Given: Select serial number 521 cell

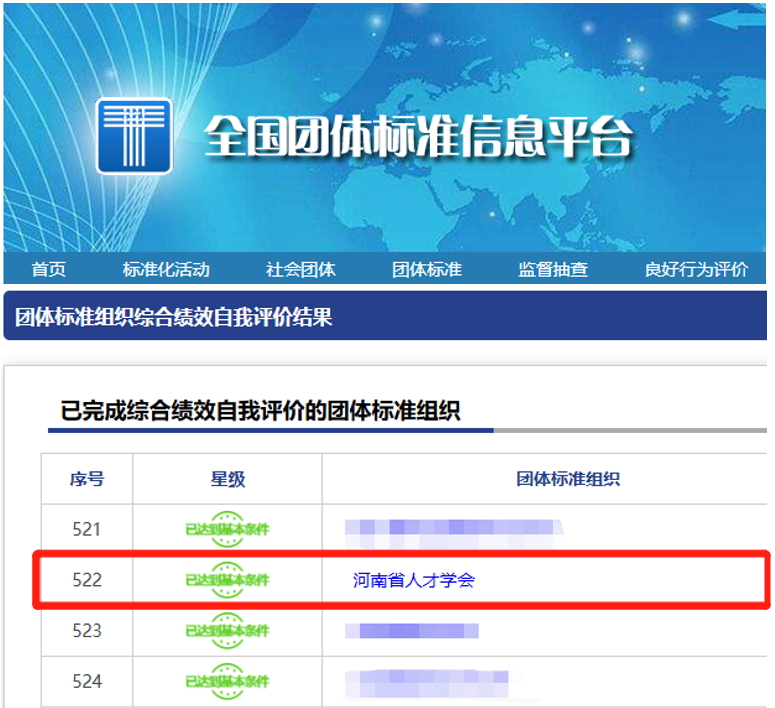Looking at the screenshot, I should (x=87, y=530).
